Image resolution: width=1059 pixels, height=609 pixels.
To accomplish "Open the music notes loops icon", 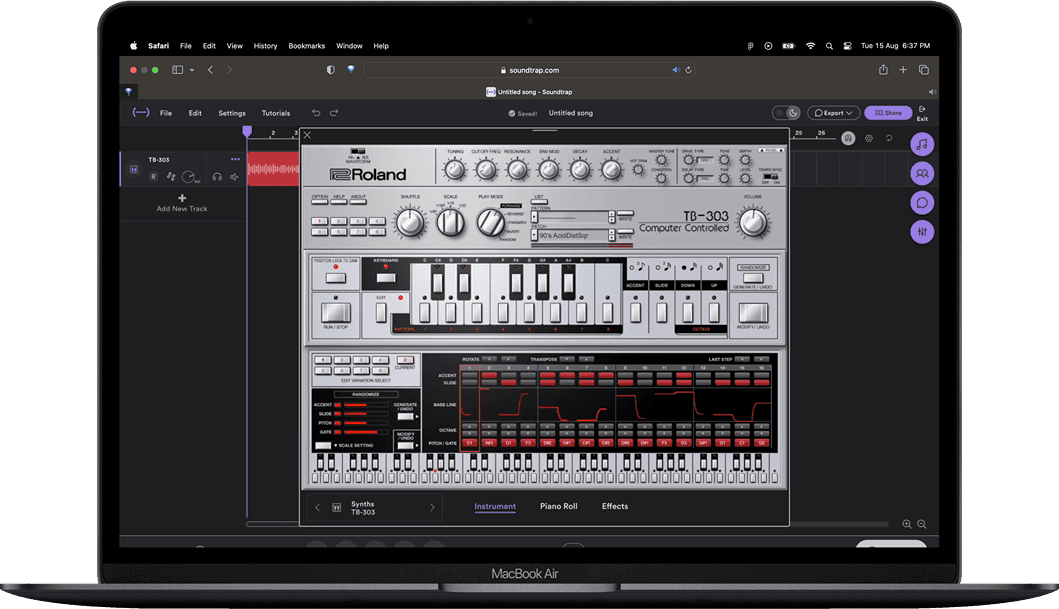I will tap(922, 144).
